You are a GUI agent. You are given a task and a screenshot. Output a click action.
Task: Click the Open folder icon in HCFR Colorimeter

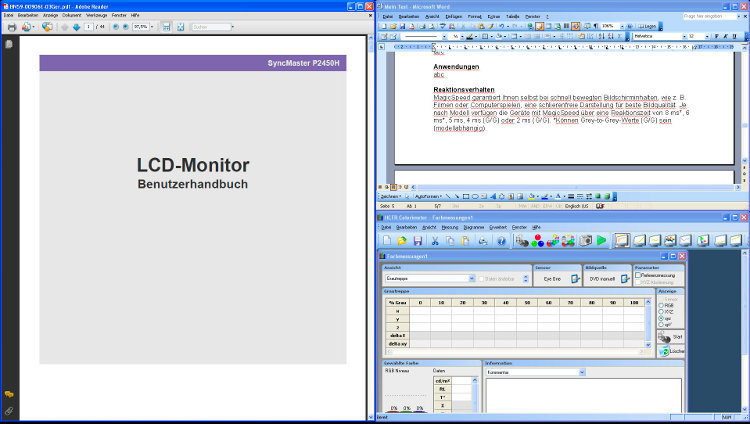pyautogui.click(x=402, y=241)
